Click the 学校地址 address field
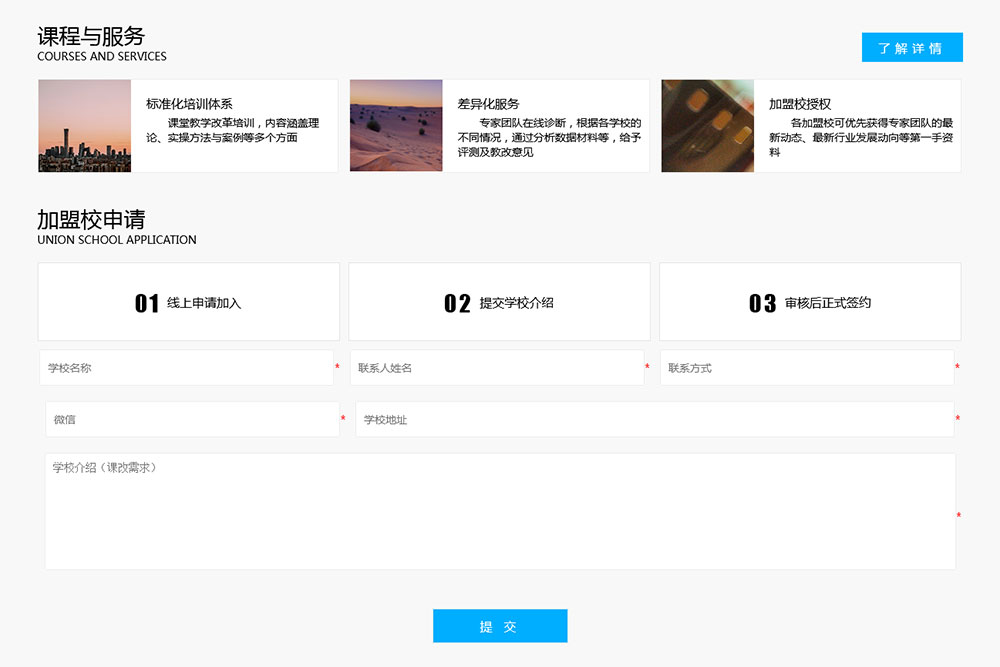This screenshot has height=667, width=1000. (x=654, y=420)
